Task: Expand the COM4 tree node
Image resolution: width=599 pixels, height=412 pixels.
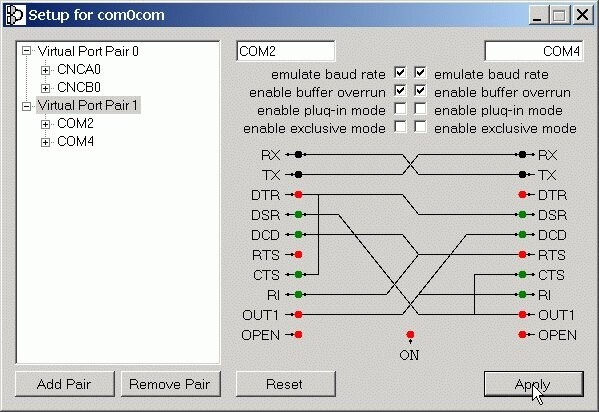Action: (45, 143)
